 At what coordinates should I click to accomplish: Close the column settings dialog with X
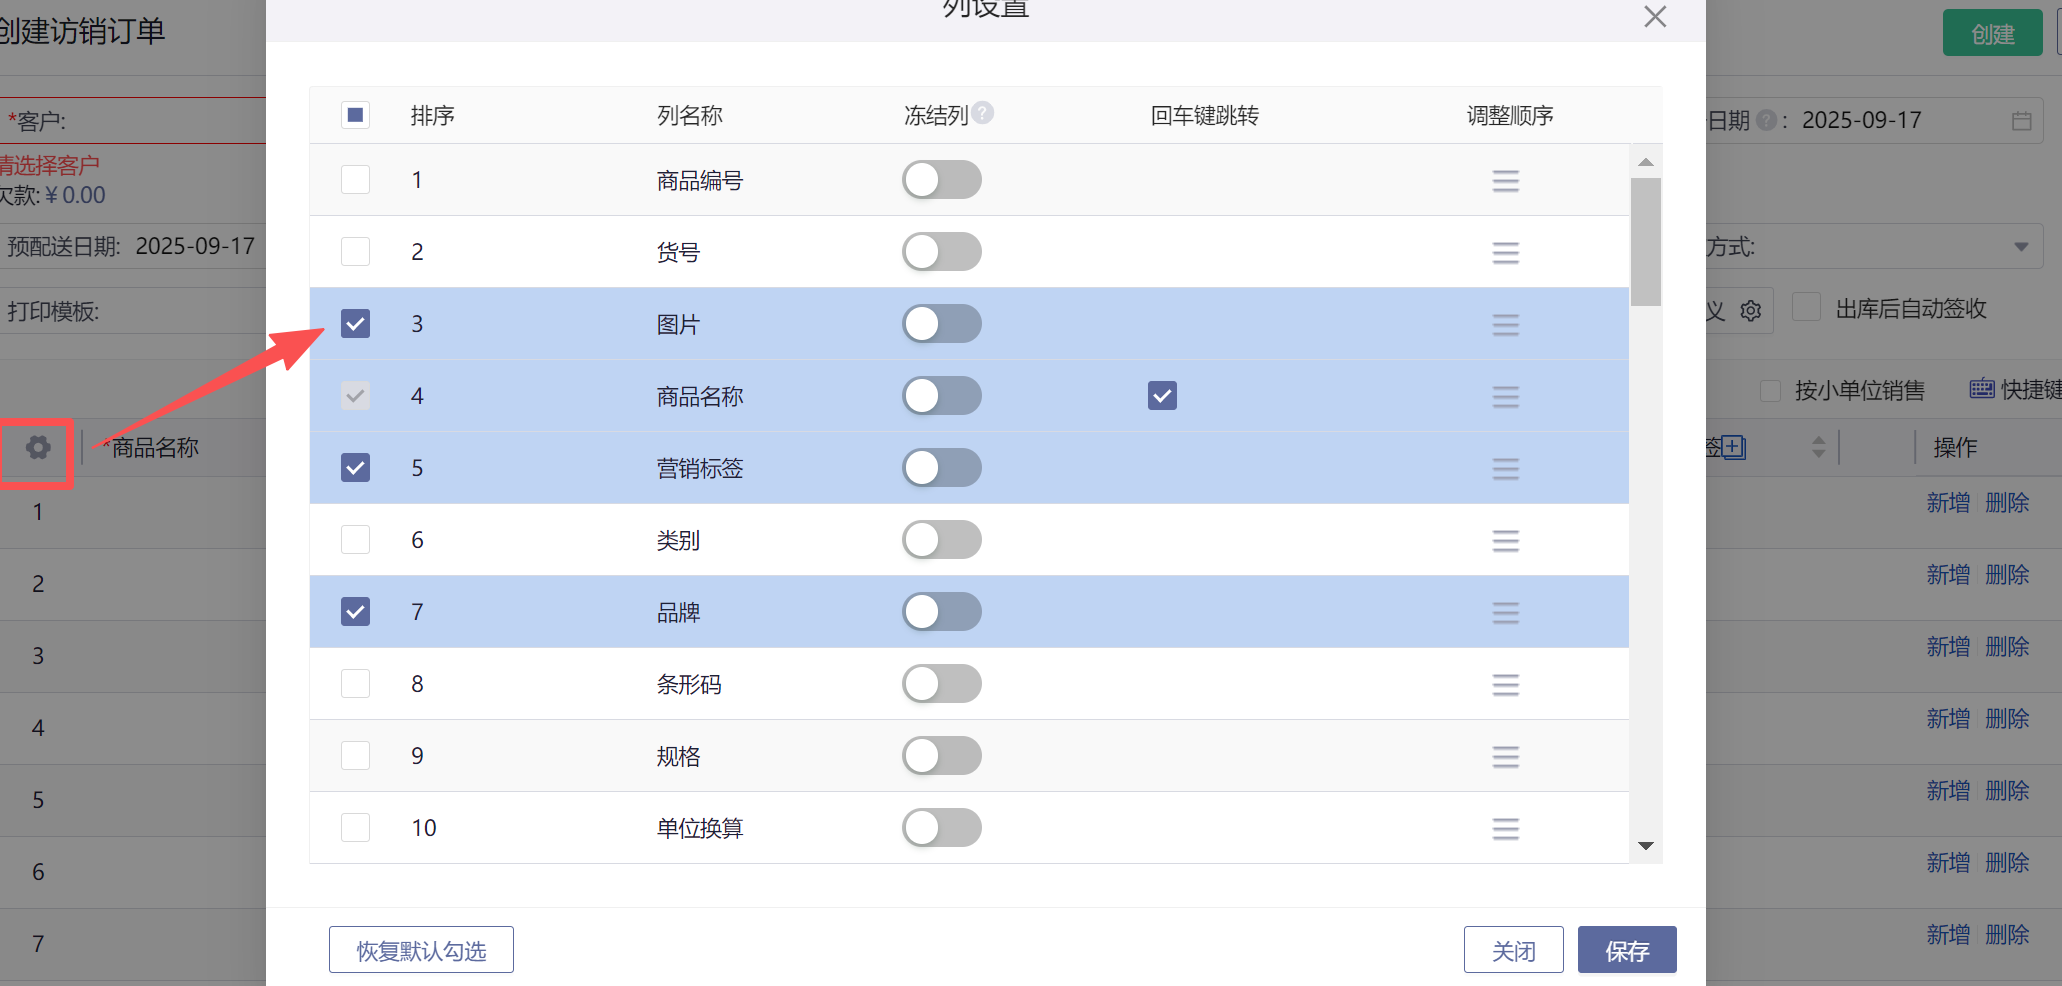pos(1655,17)
